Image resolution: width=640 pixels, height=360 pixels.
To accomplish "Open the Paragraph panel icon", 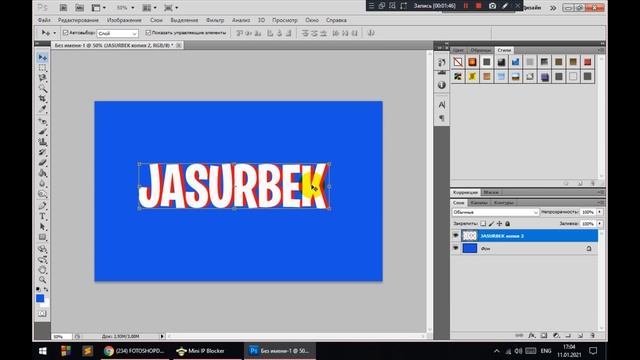I will [x=442, y=118].
